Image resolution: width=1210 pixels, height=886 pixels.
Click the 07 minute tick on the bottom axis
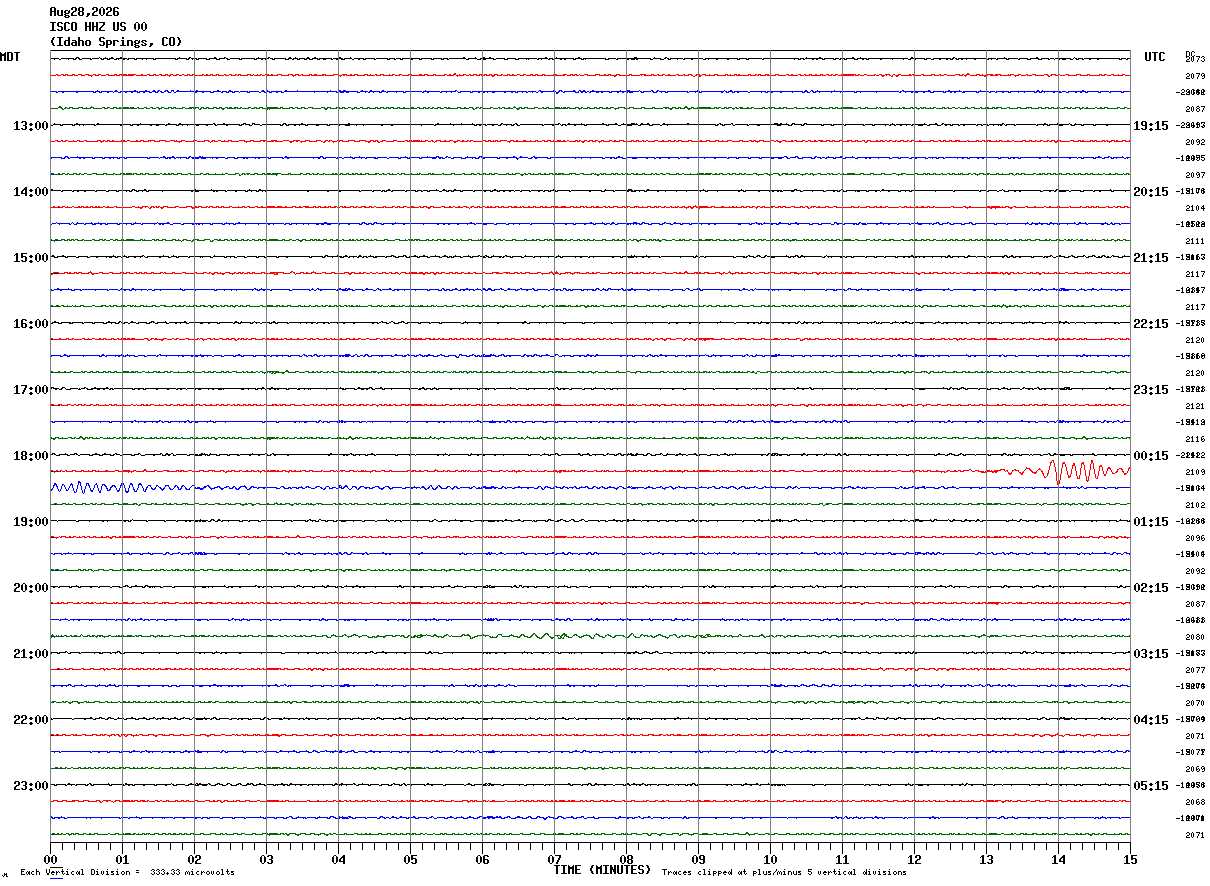click(554, 860)
